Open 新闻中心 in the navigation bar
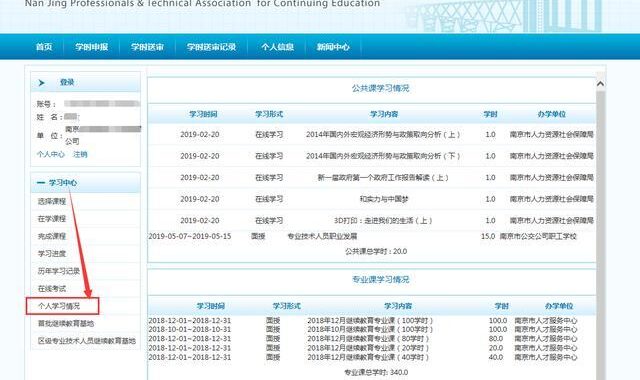 click(x=333, y=47)
